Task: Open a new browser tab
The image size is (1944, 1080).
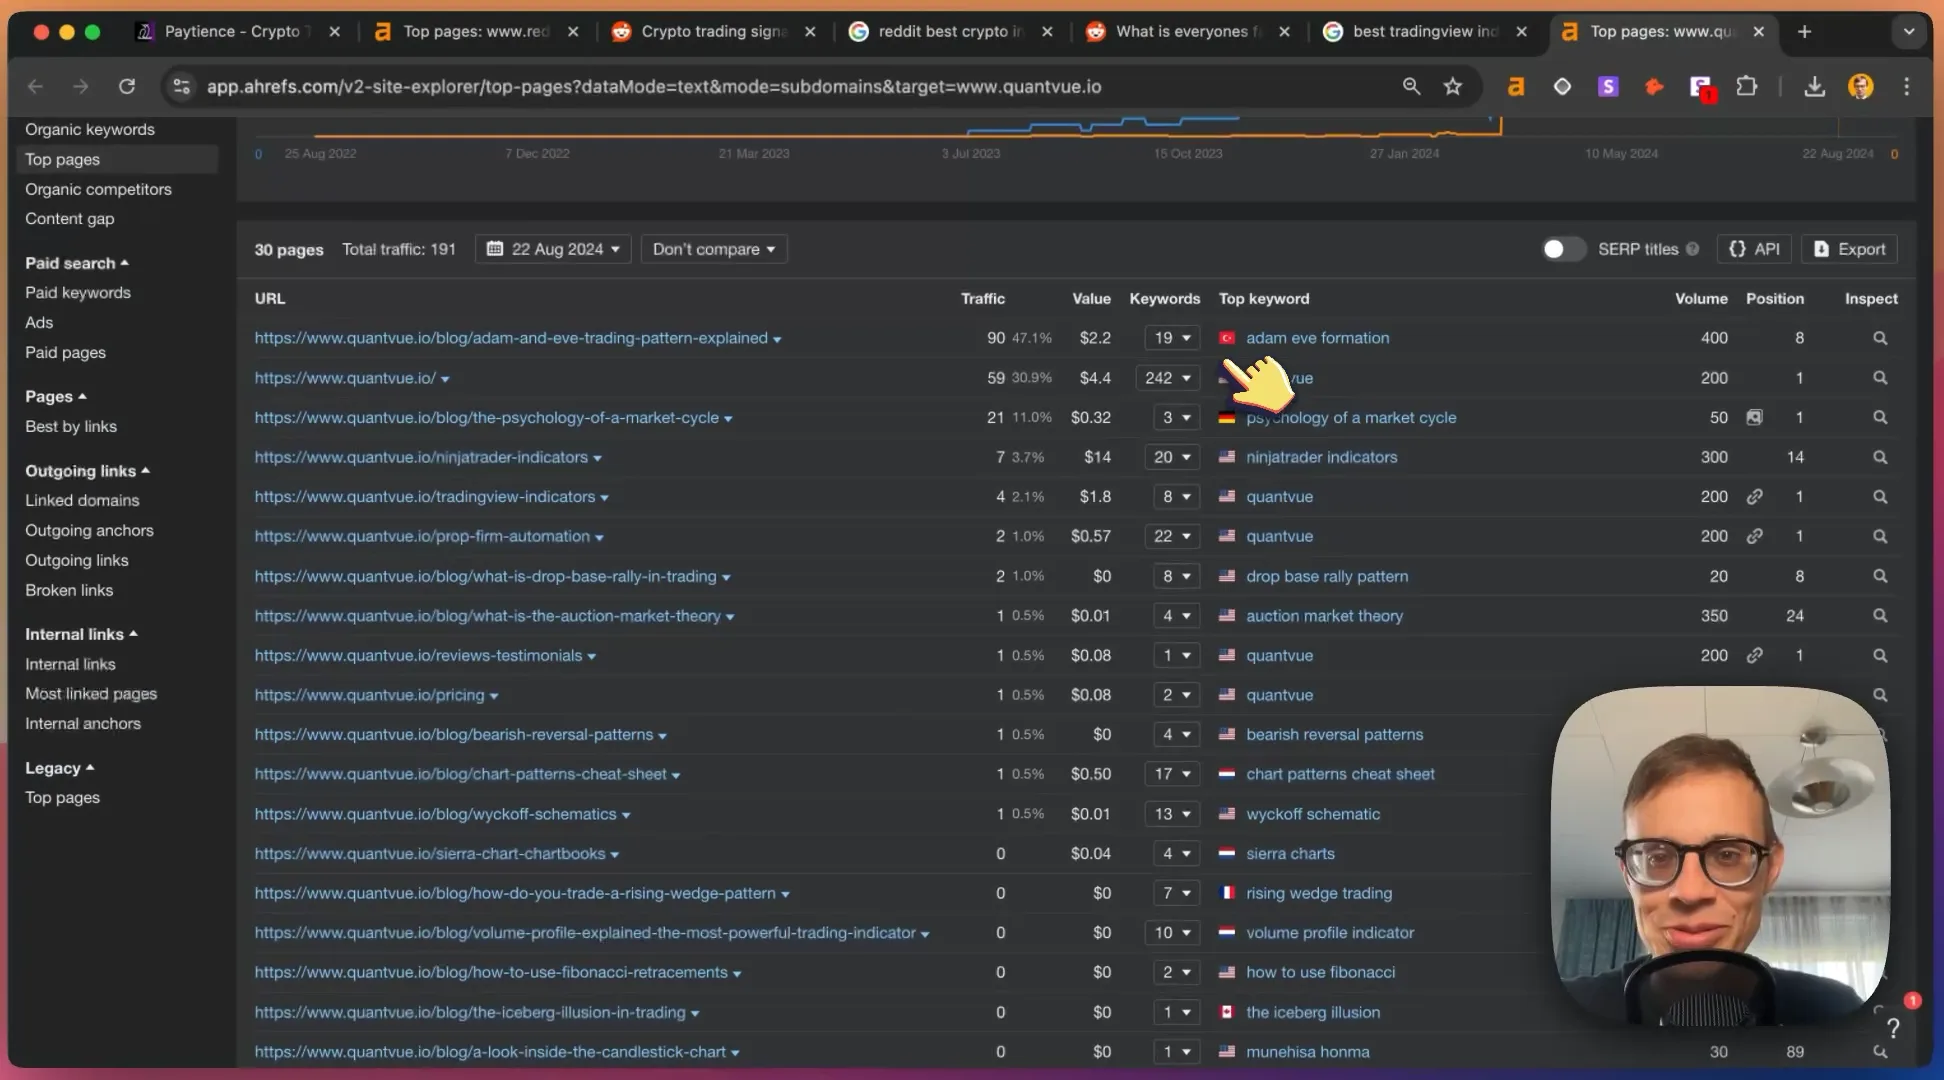Action: tap(1804, 32)
